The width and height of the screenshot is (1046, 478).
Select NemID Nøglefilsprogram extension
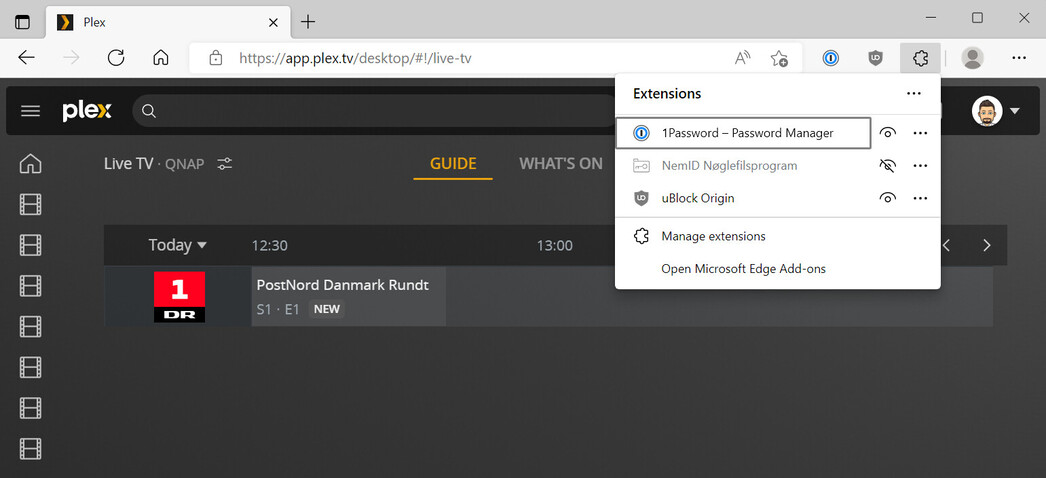point(743,165)
